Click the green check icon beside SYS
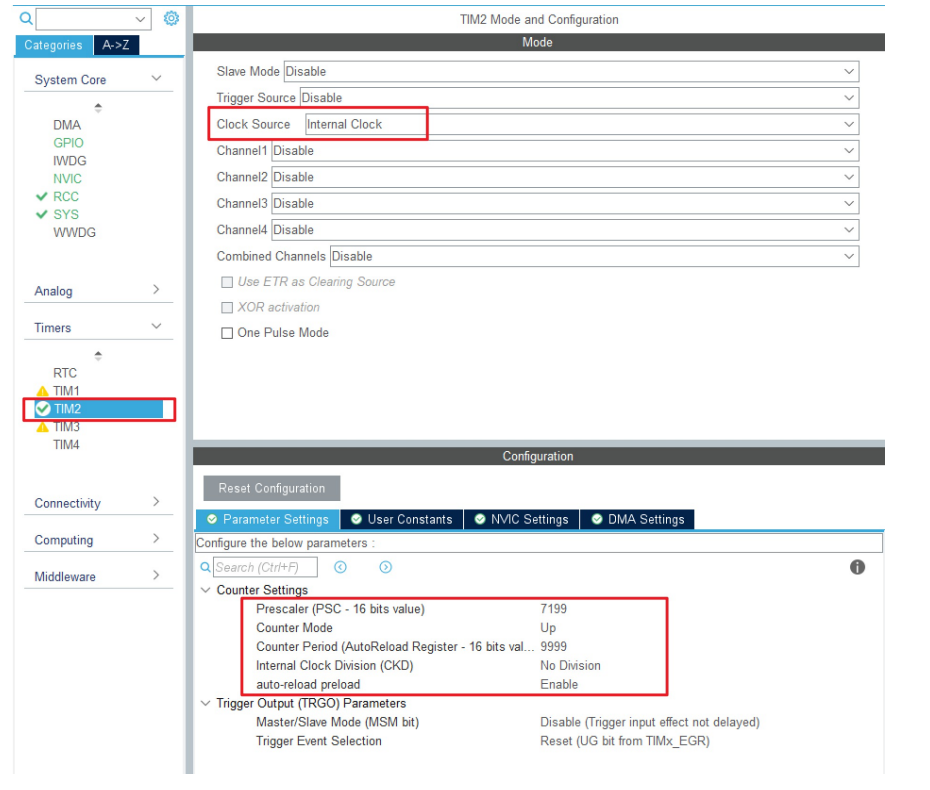 point(42,214)
